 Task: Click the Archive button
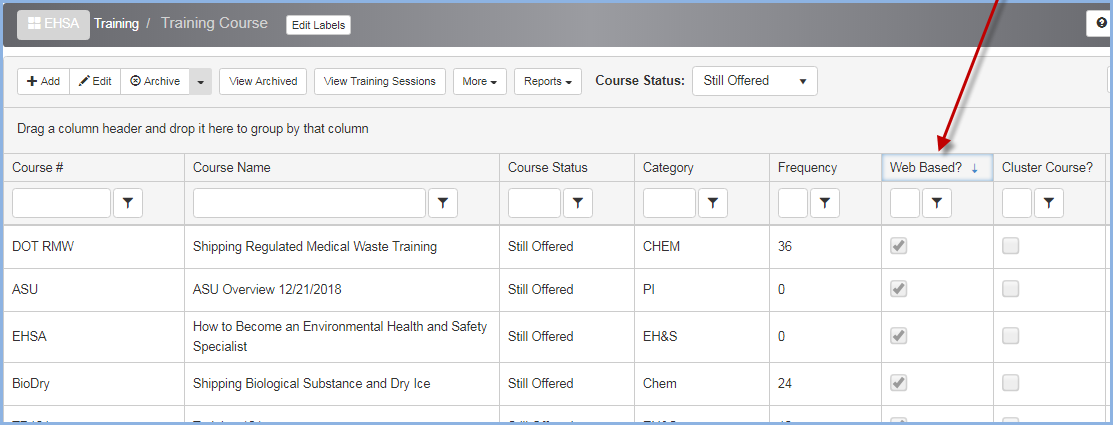coord(155,82)
